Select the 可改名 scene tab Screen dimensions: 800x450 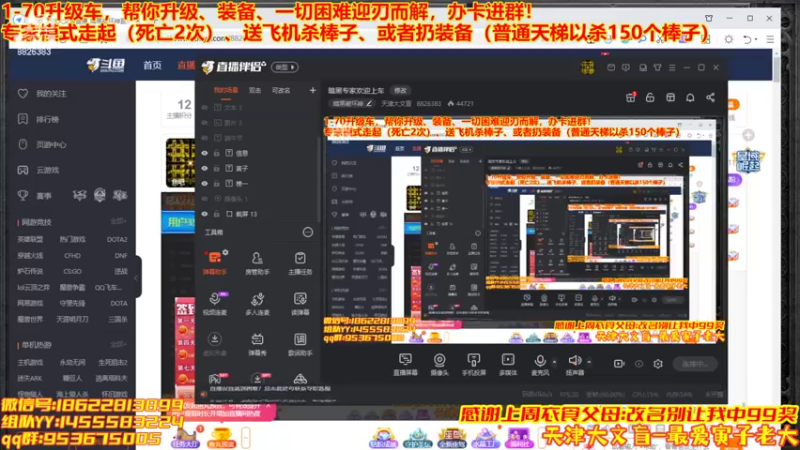pyautogui.click(x=281, y=90)
